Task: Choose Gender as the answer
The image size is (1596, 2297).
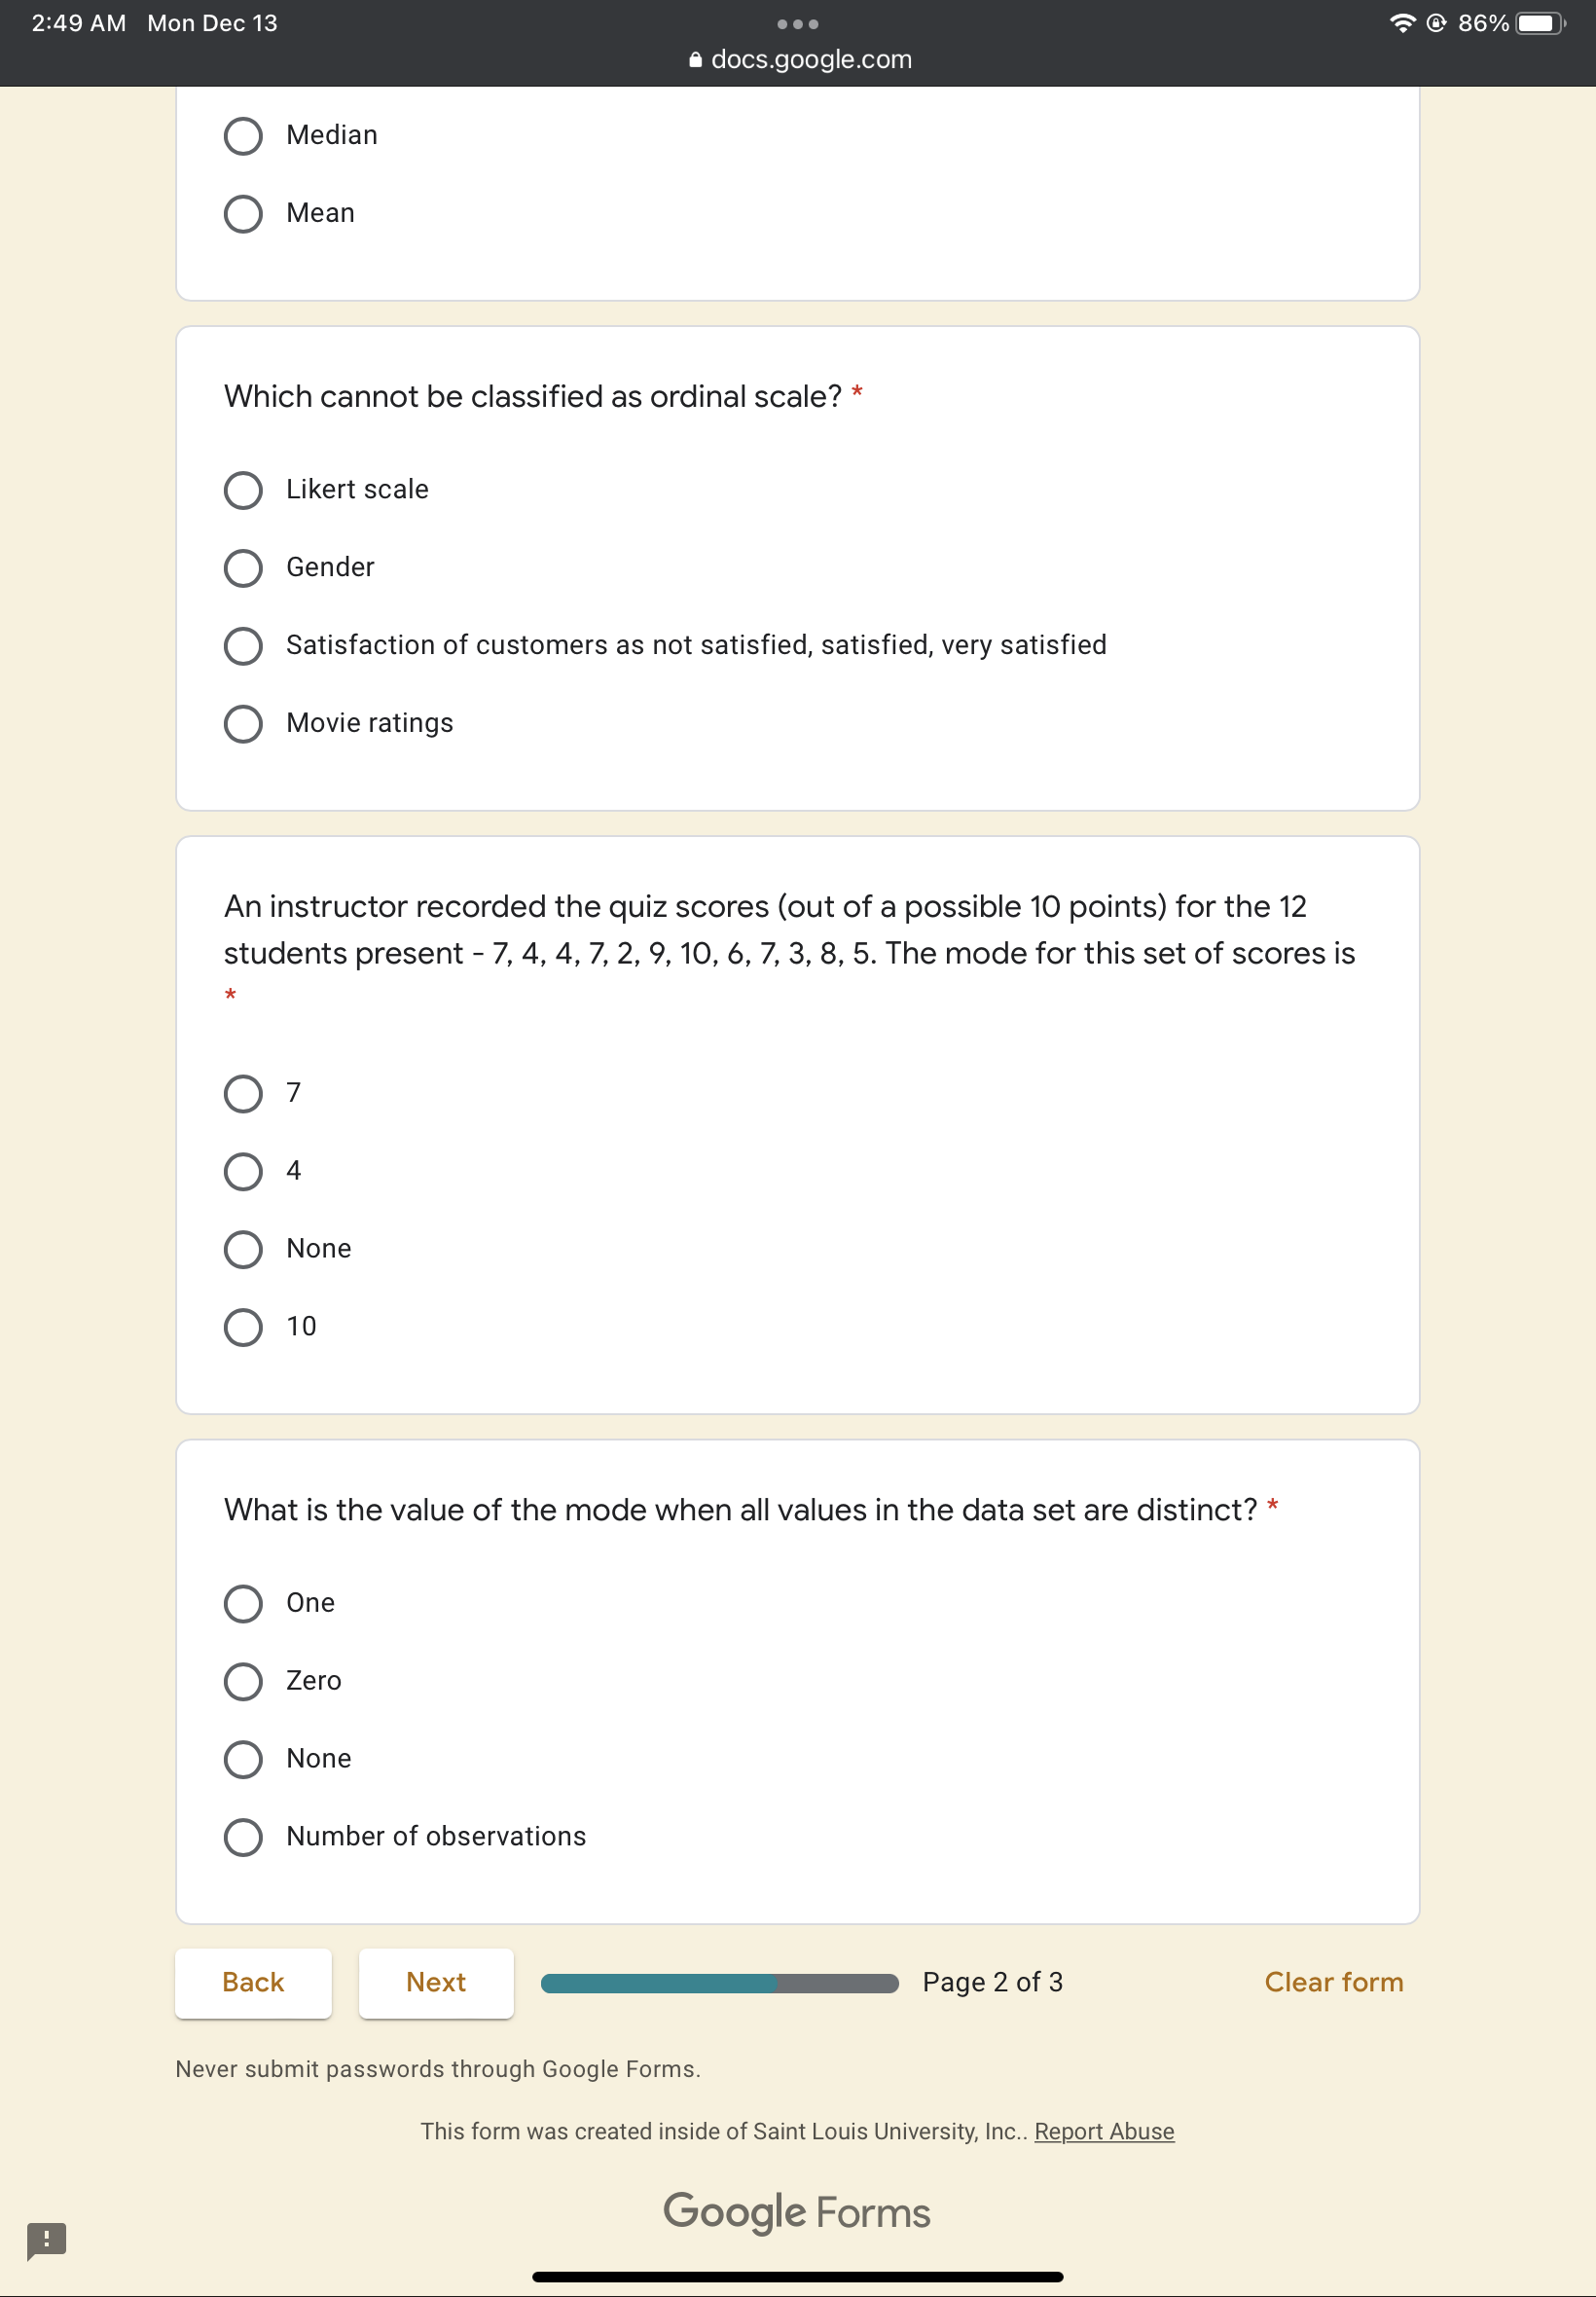Action: tap(243, 568)
